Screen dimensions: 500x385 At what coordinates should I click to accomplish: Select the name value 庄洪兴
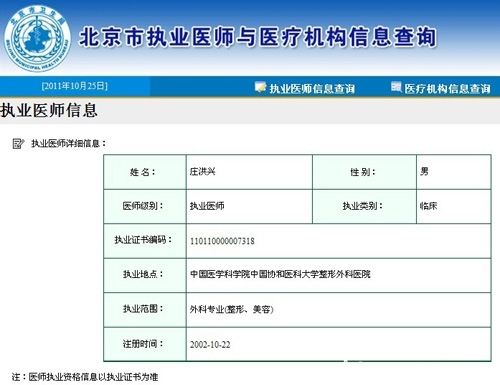pyautogui.click(x=202, y=171)
